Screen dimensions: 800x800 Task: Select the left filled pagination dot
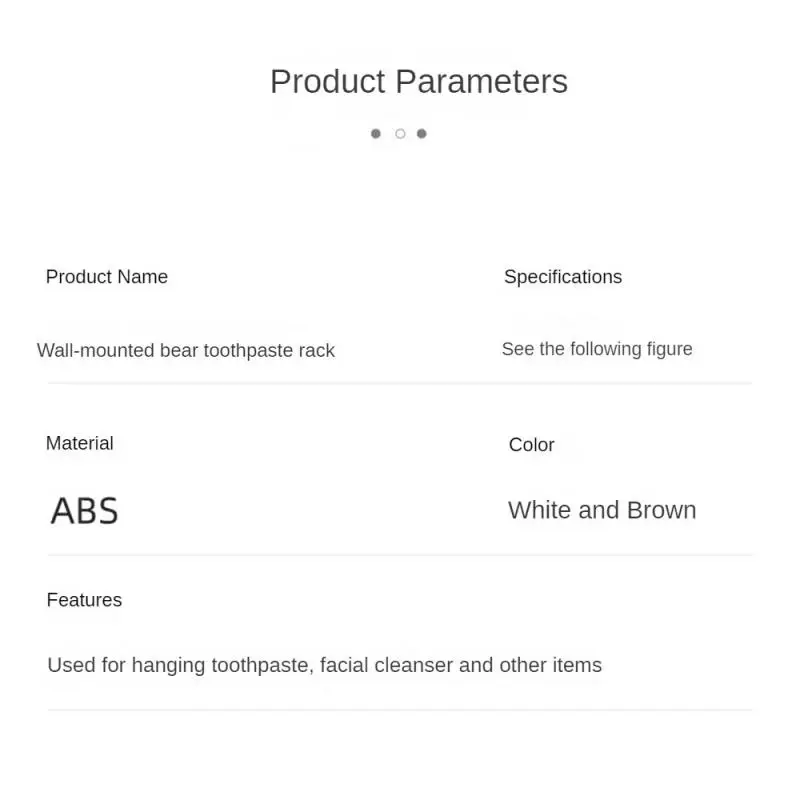tap(376, 133)
